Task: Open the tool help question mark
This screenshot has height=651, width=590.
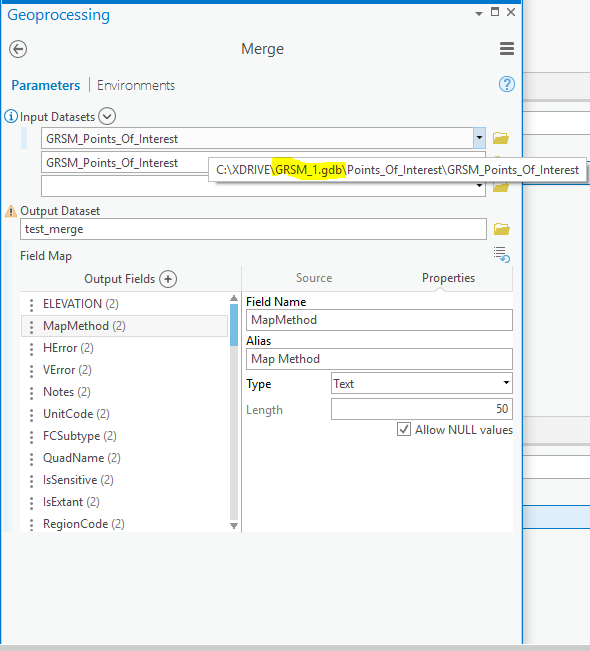Action: (507, 84)
